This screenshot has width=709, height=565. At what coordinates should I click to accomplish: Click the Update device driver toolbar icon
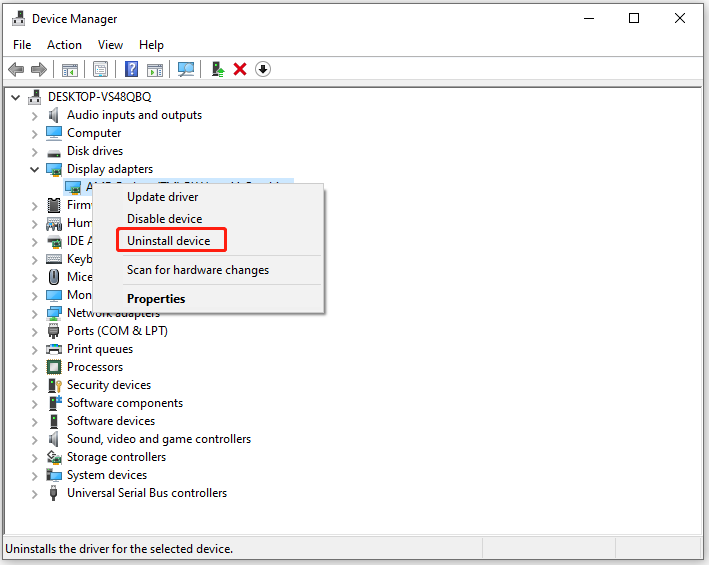(x=218, y=69)
